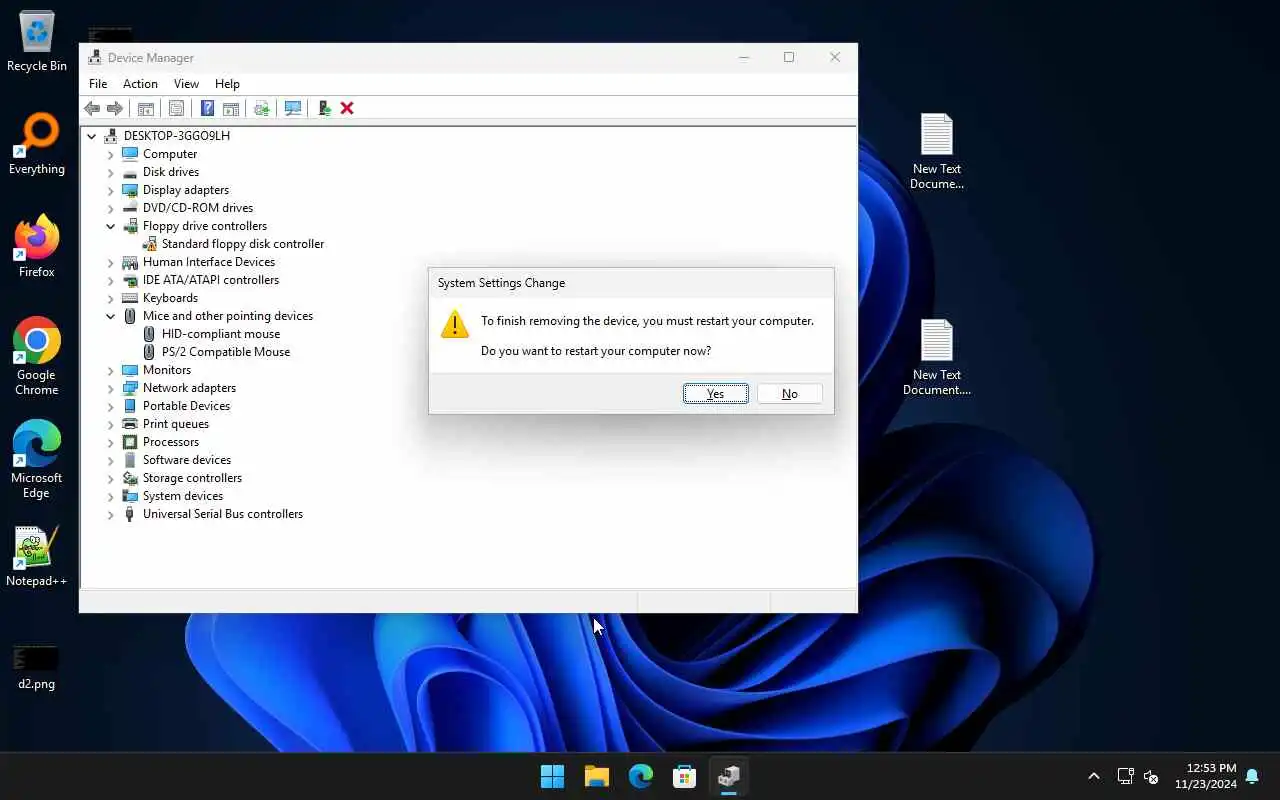
Task: Expand the Disk drives category
Action: (x=111, y=172)
